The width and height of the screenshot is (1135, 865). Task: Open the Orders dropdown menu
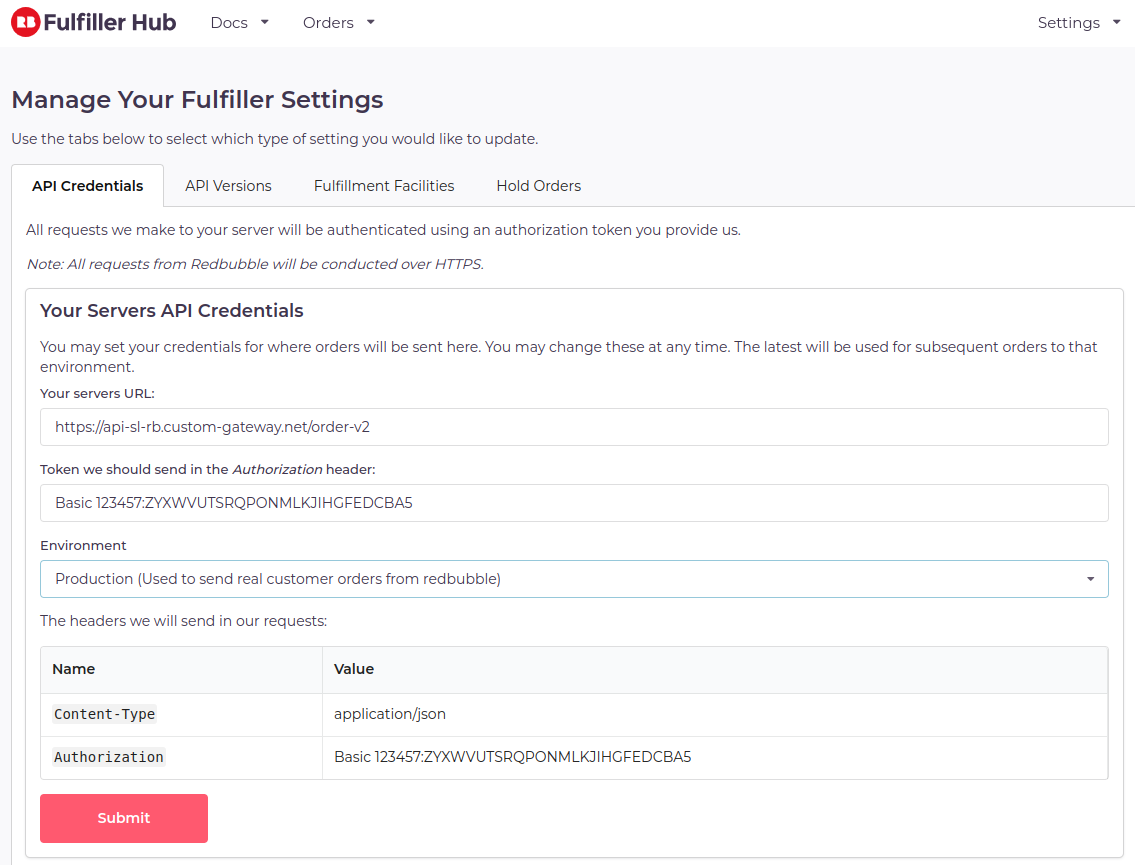(339, 22)
